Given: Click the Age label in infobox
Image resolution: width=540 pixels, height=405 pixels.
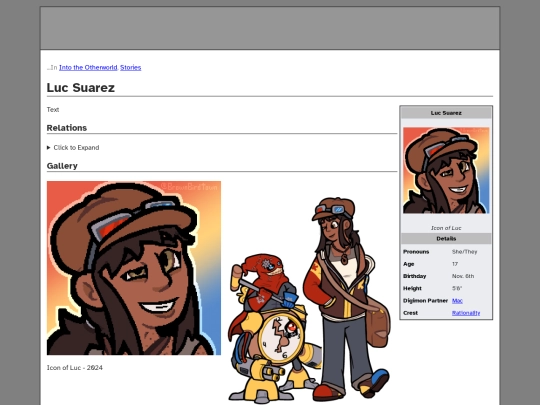Looking at the screenshot, I should pos(408,264).
